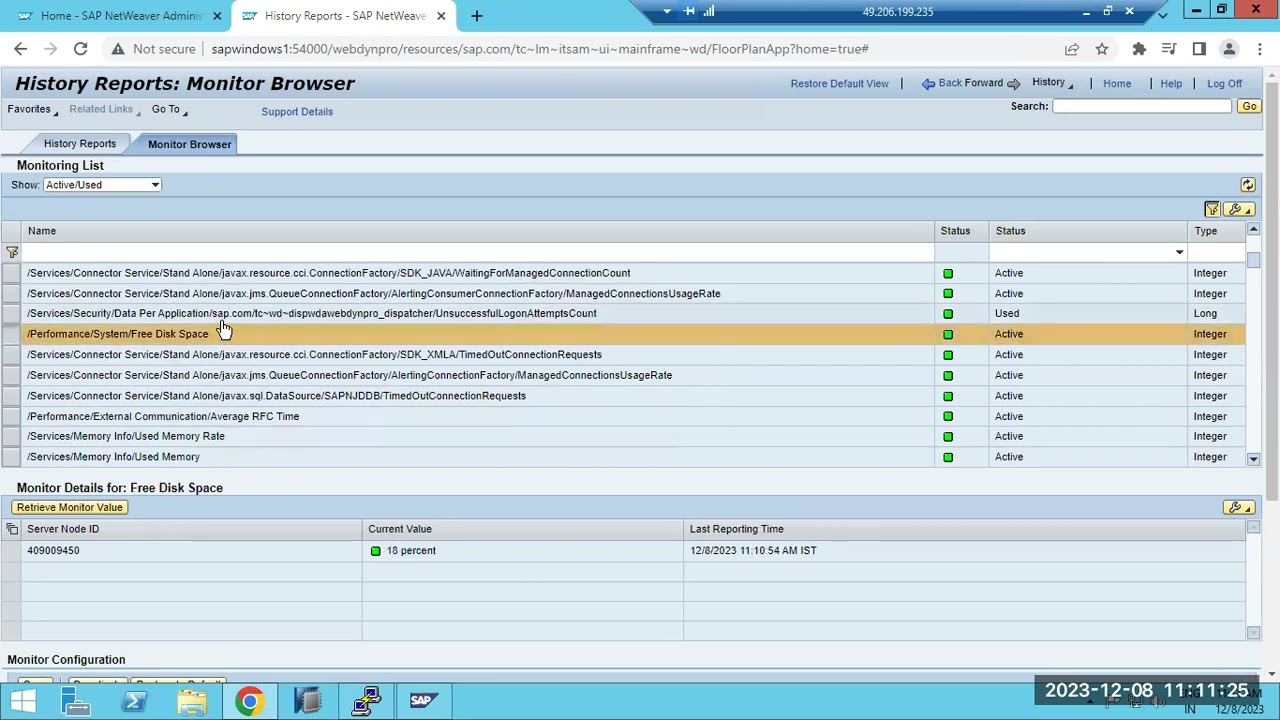Select row for SDK_XMLA TimedOutConnectionRequests
Image resolution: width=1280 pixels, height=720 pixels.
pyautogui.click(x=10, y=355)
